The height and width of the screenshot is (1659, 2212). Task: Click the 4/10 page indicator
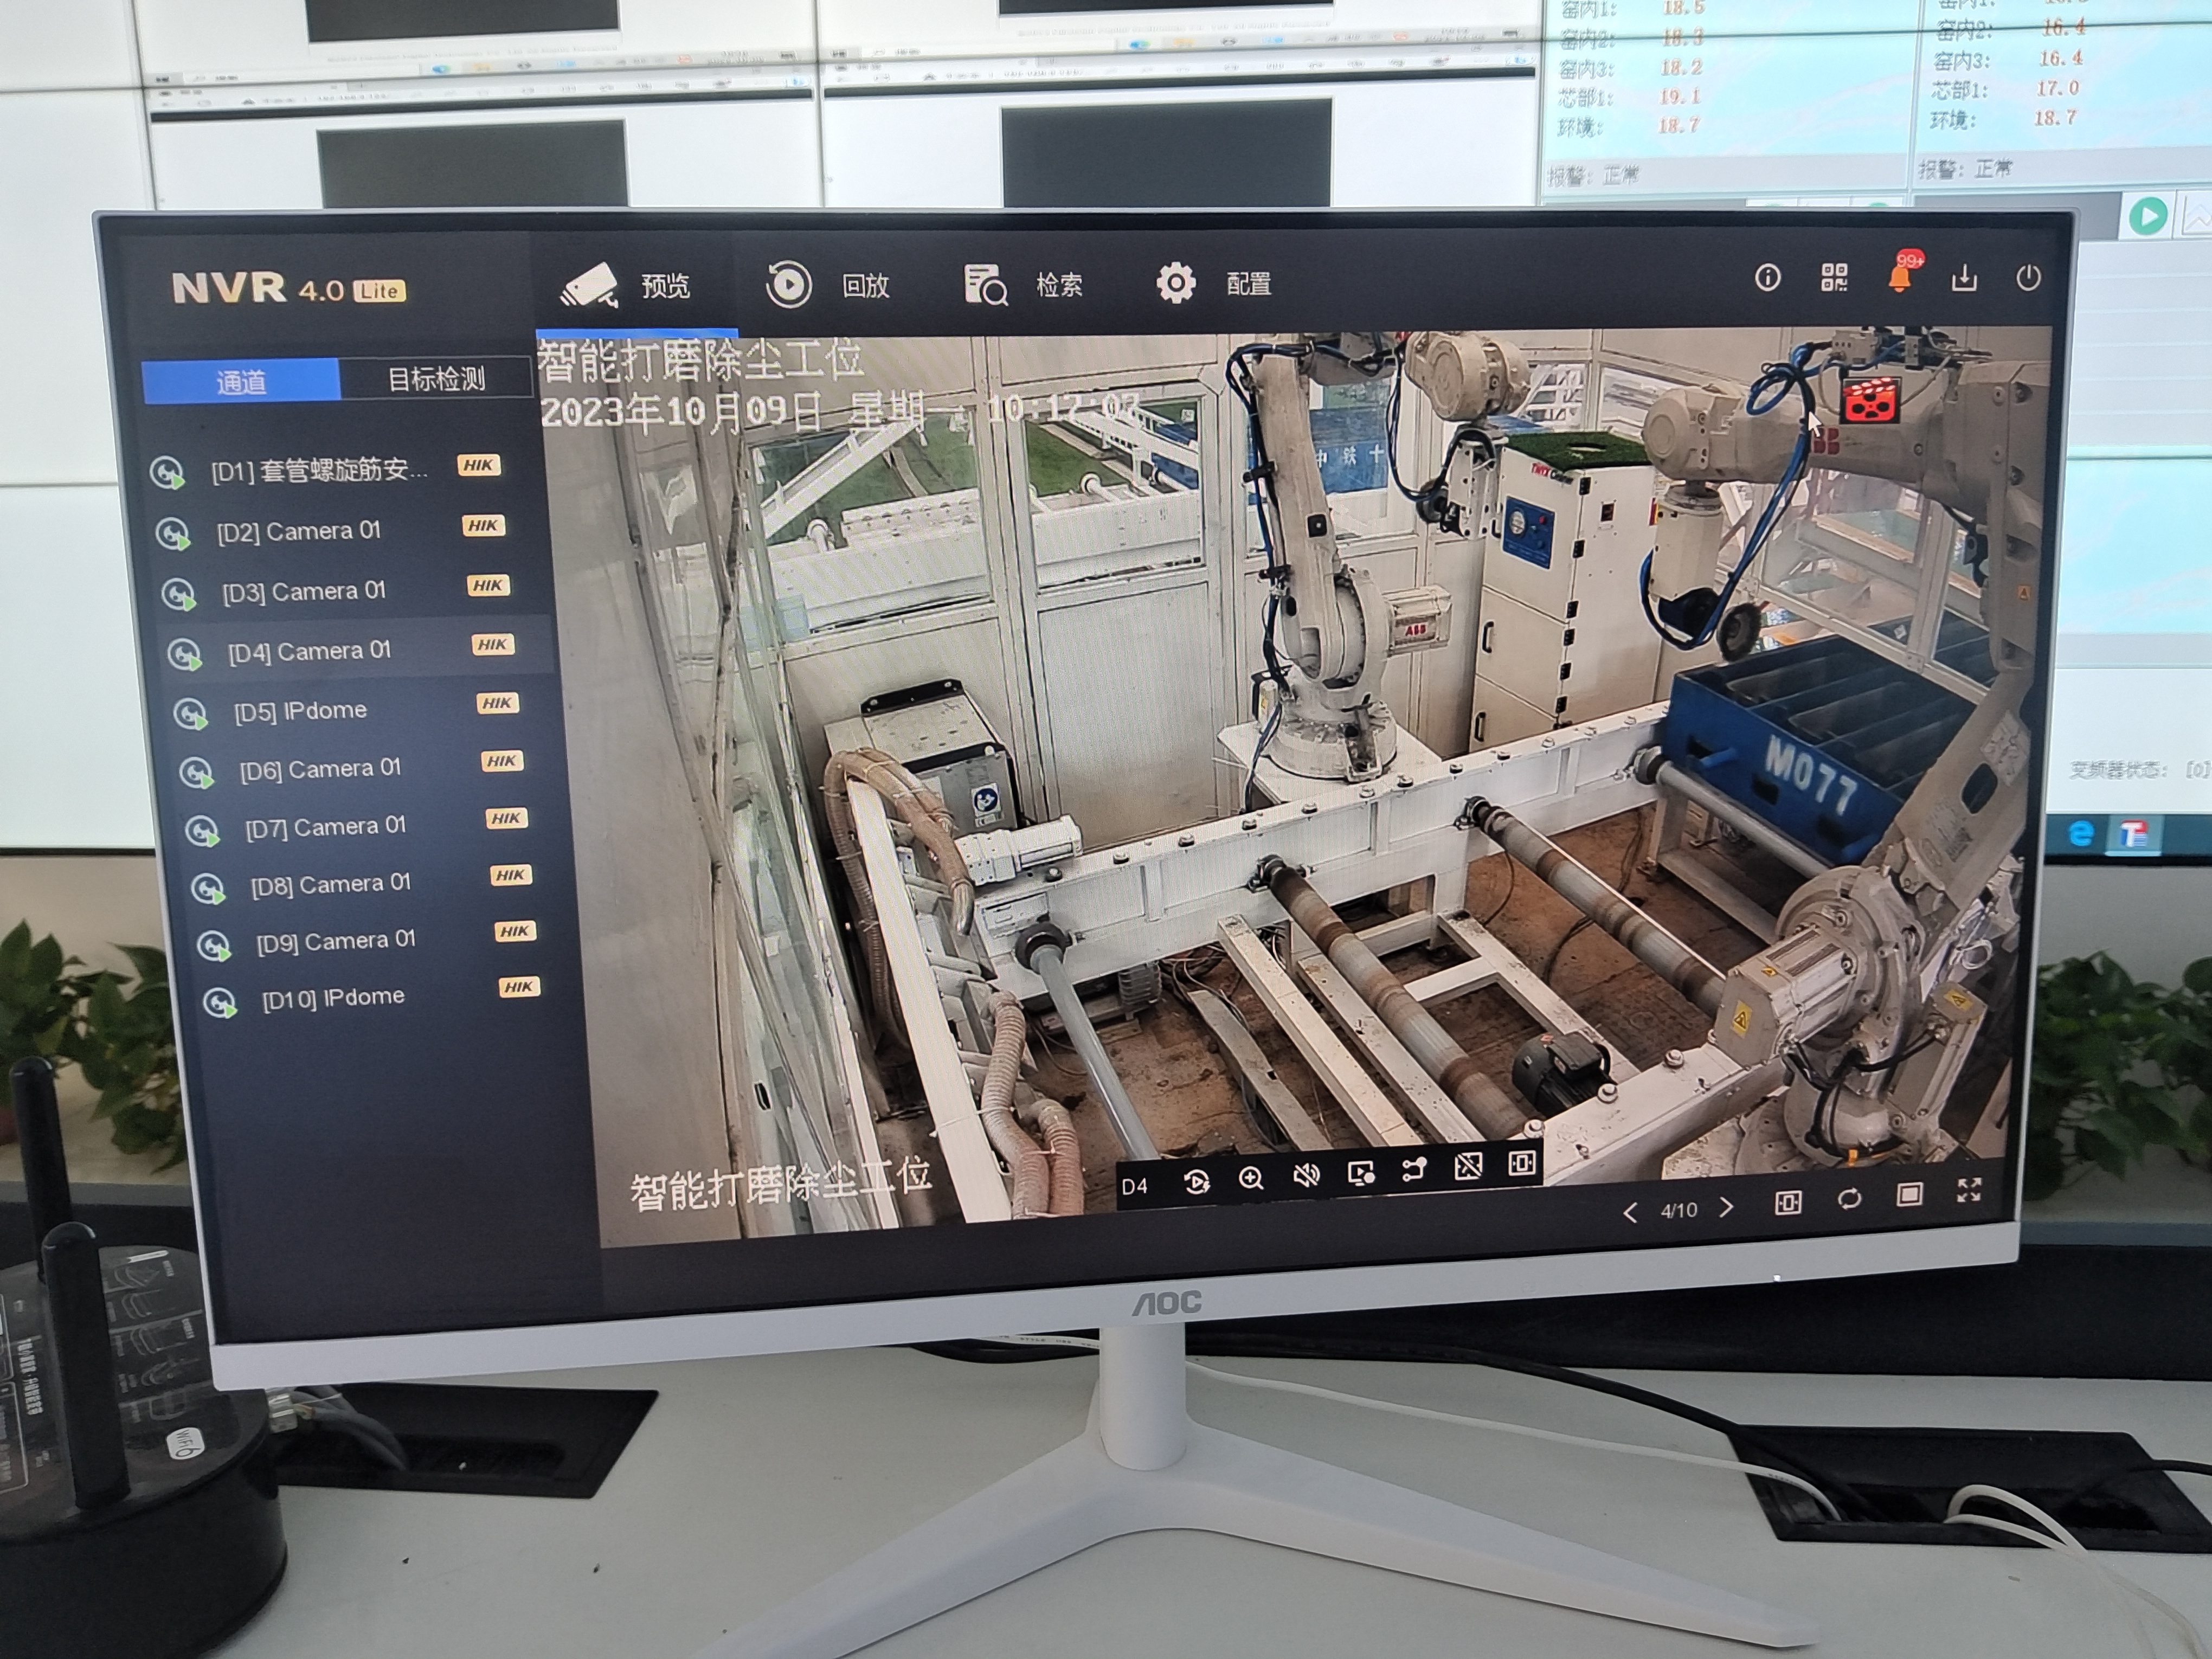coord(1679,1210)
